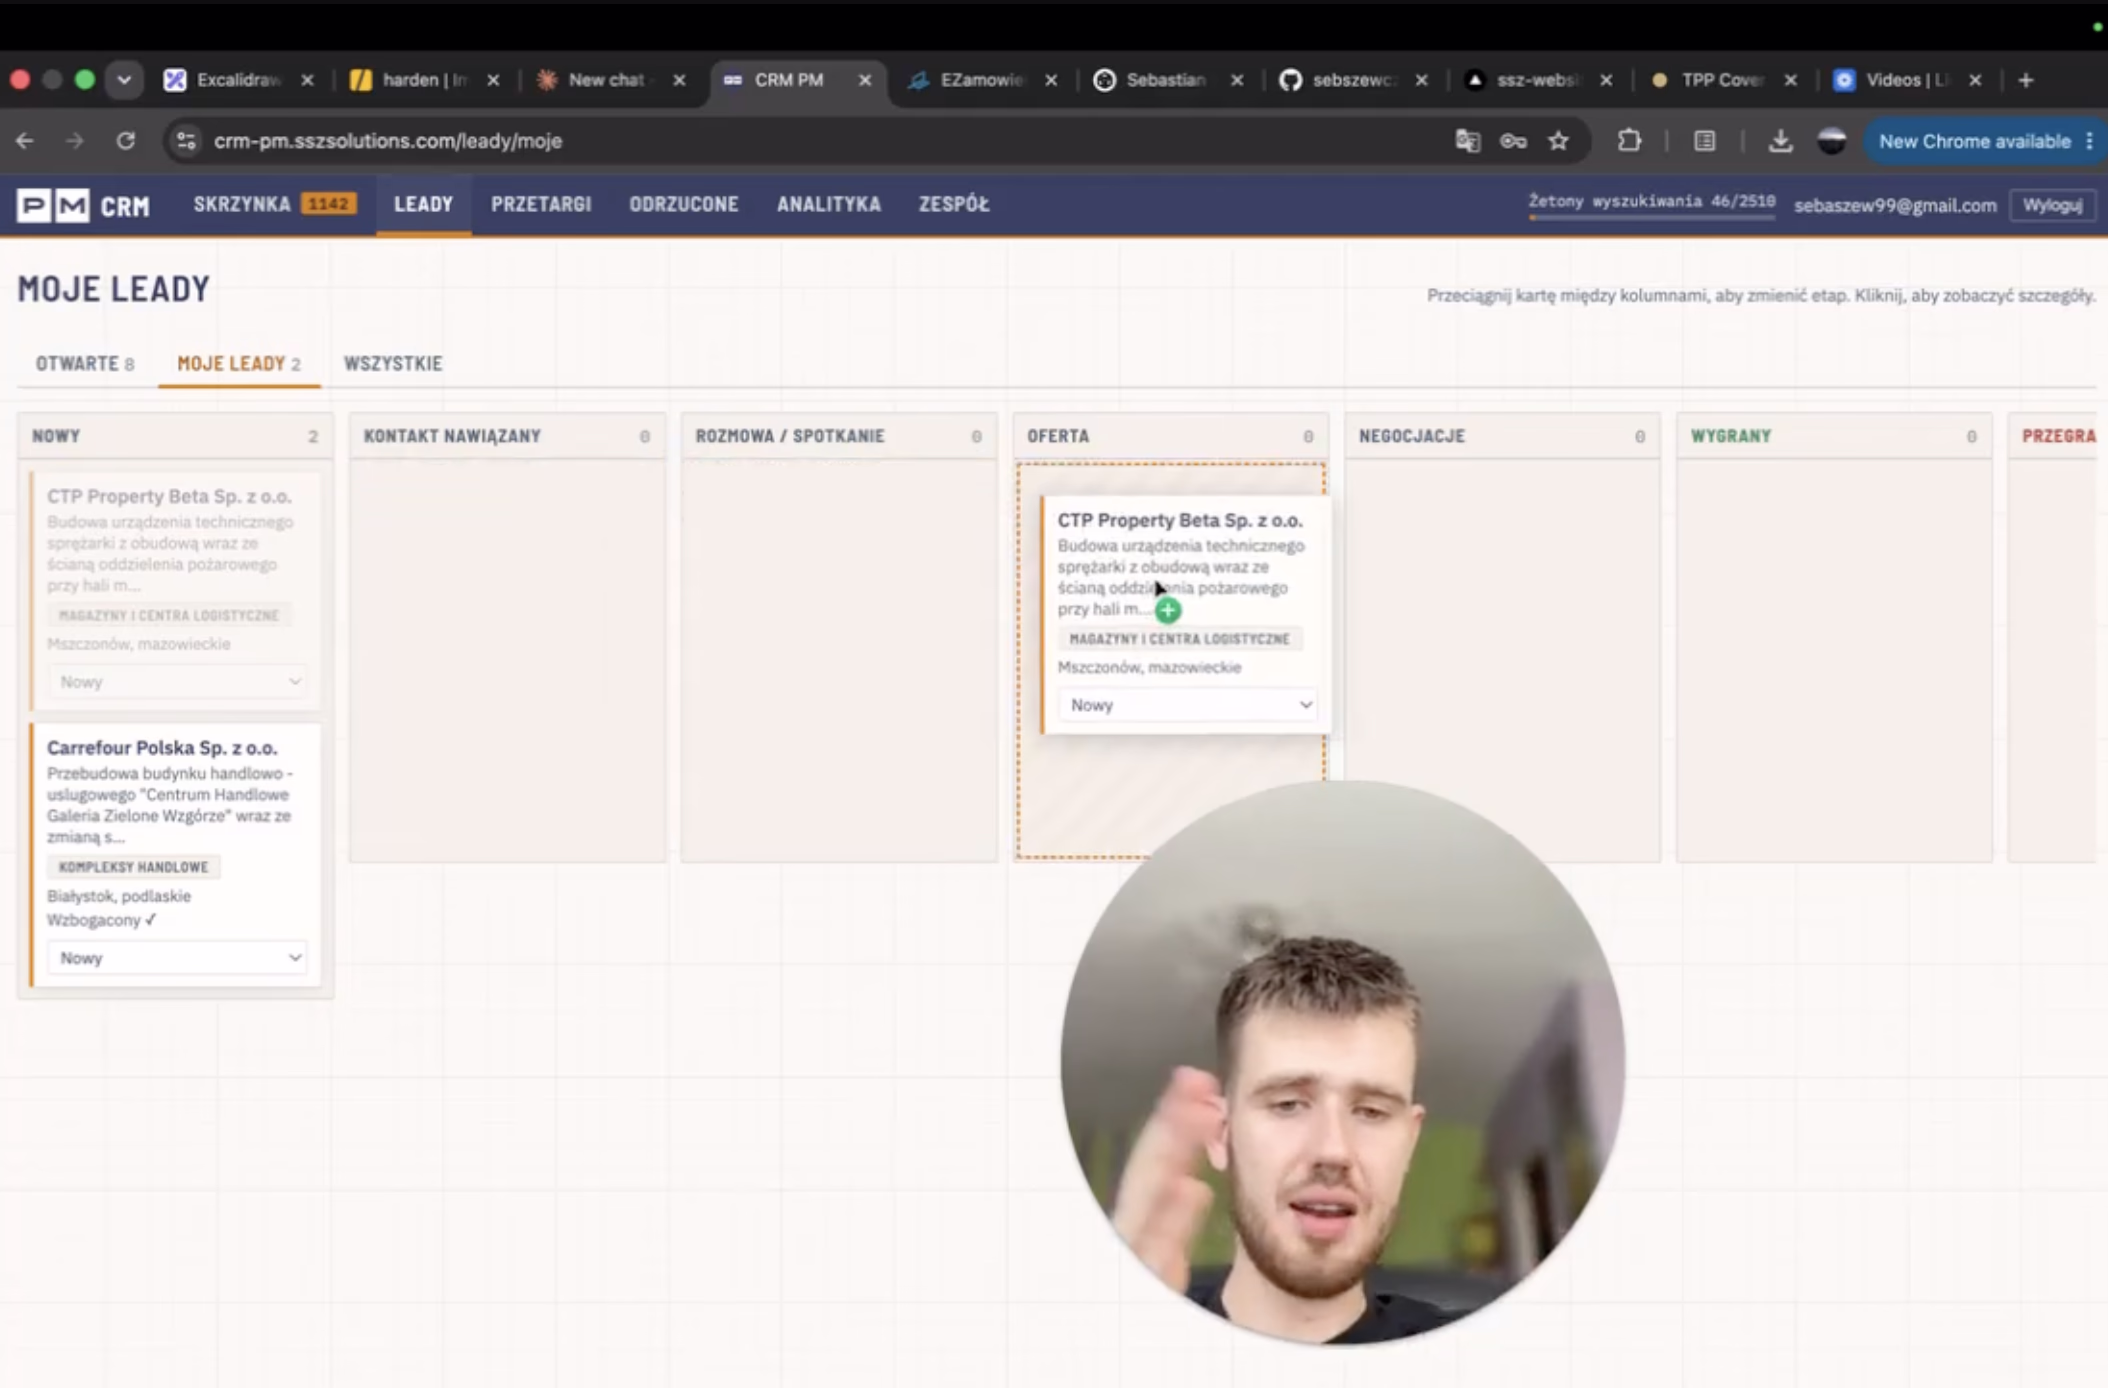Image resolution: width=2108 pixels, height=1388 pixels.
Task: Open the site information icon in the address bar
Action: click(x=186, y=141)
